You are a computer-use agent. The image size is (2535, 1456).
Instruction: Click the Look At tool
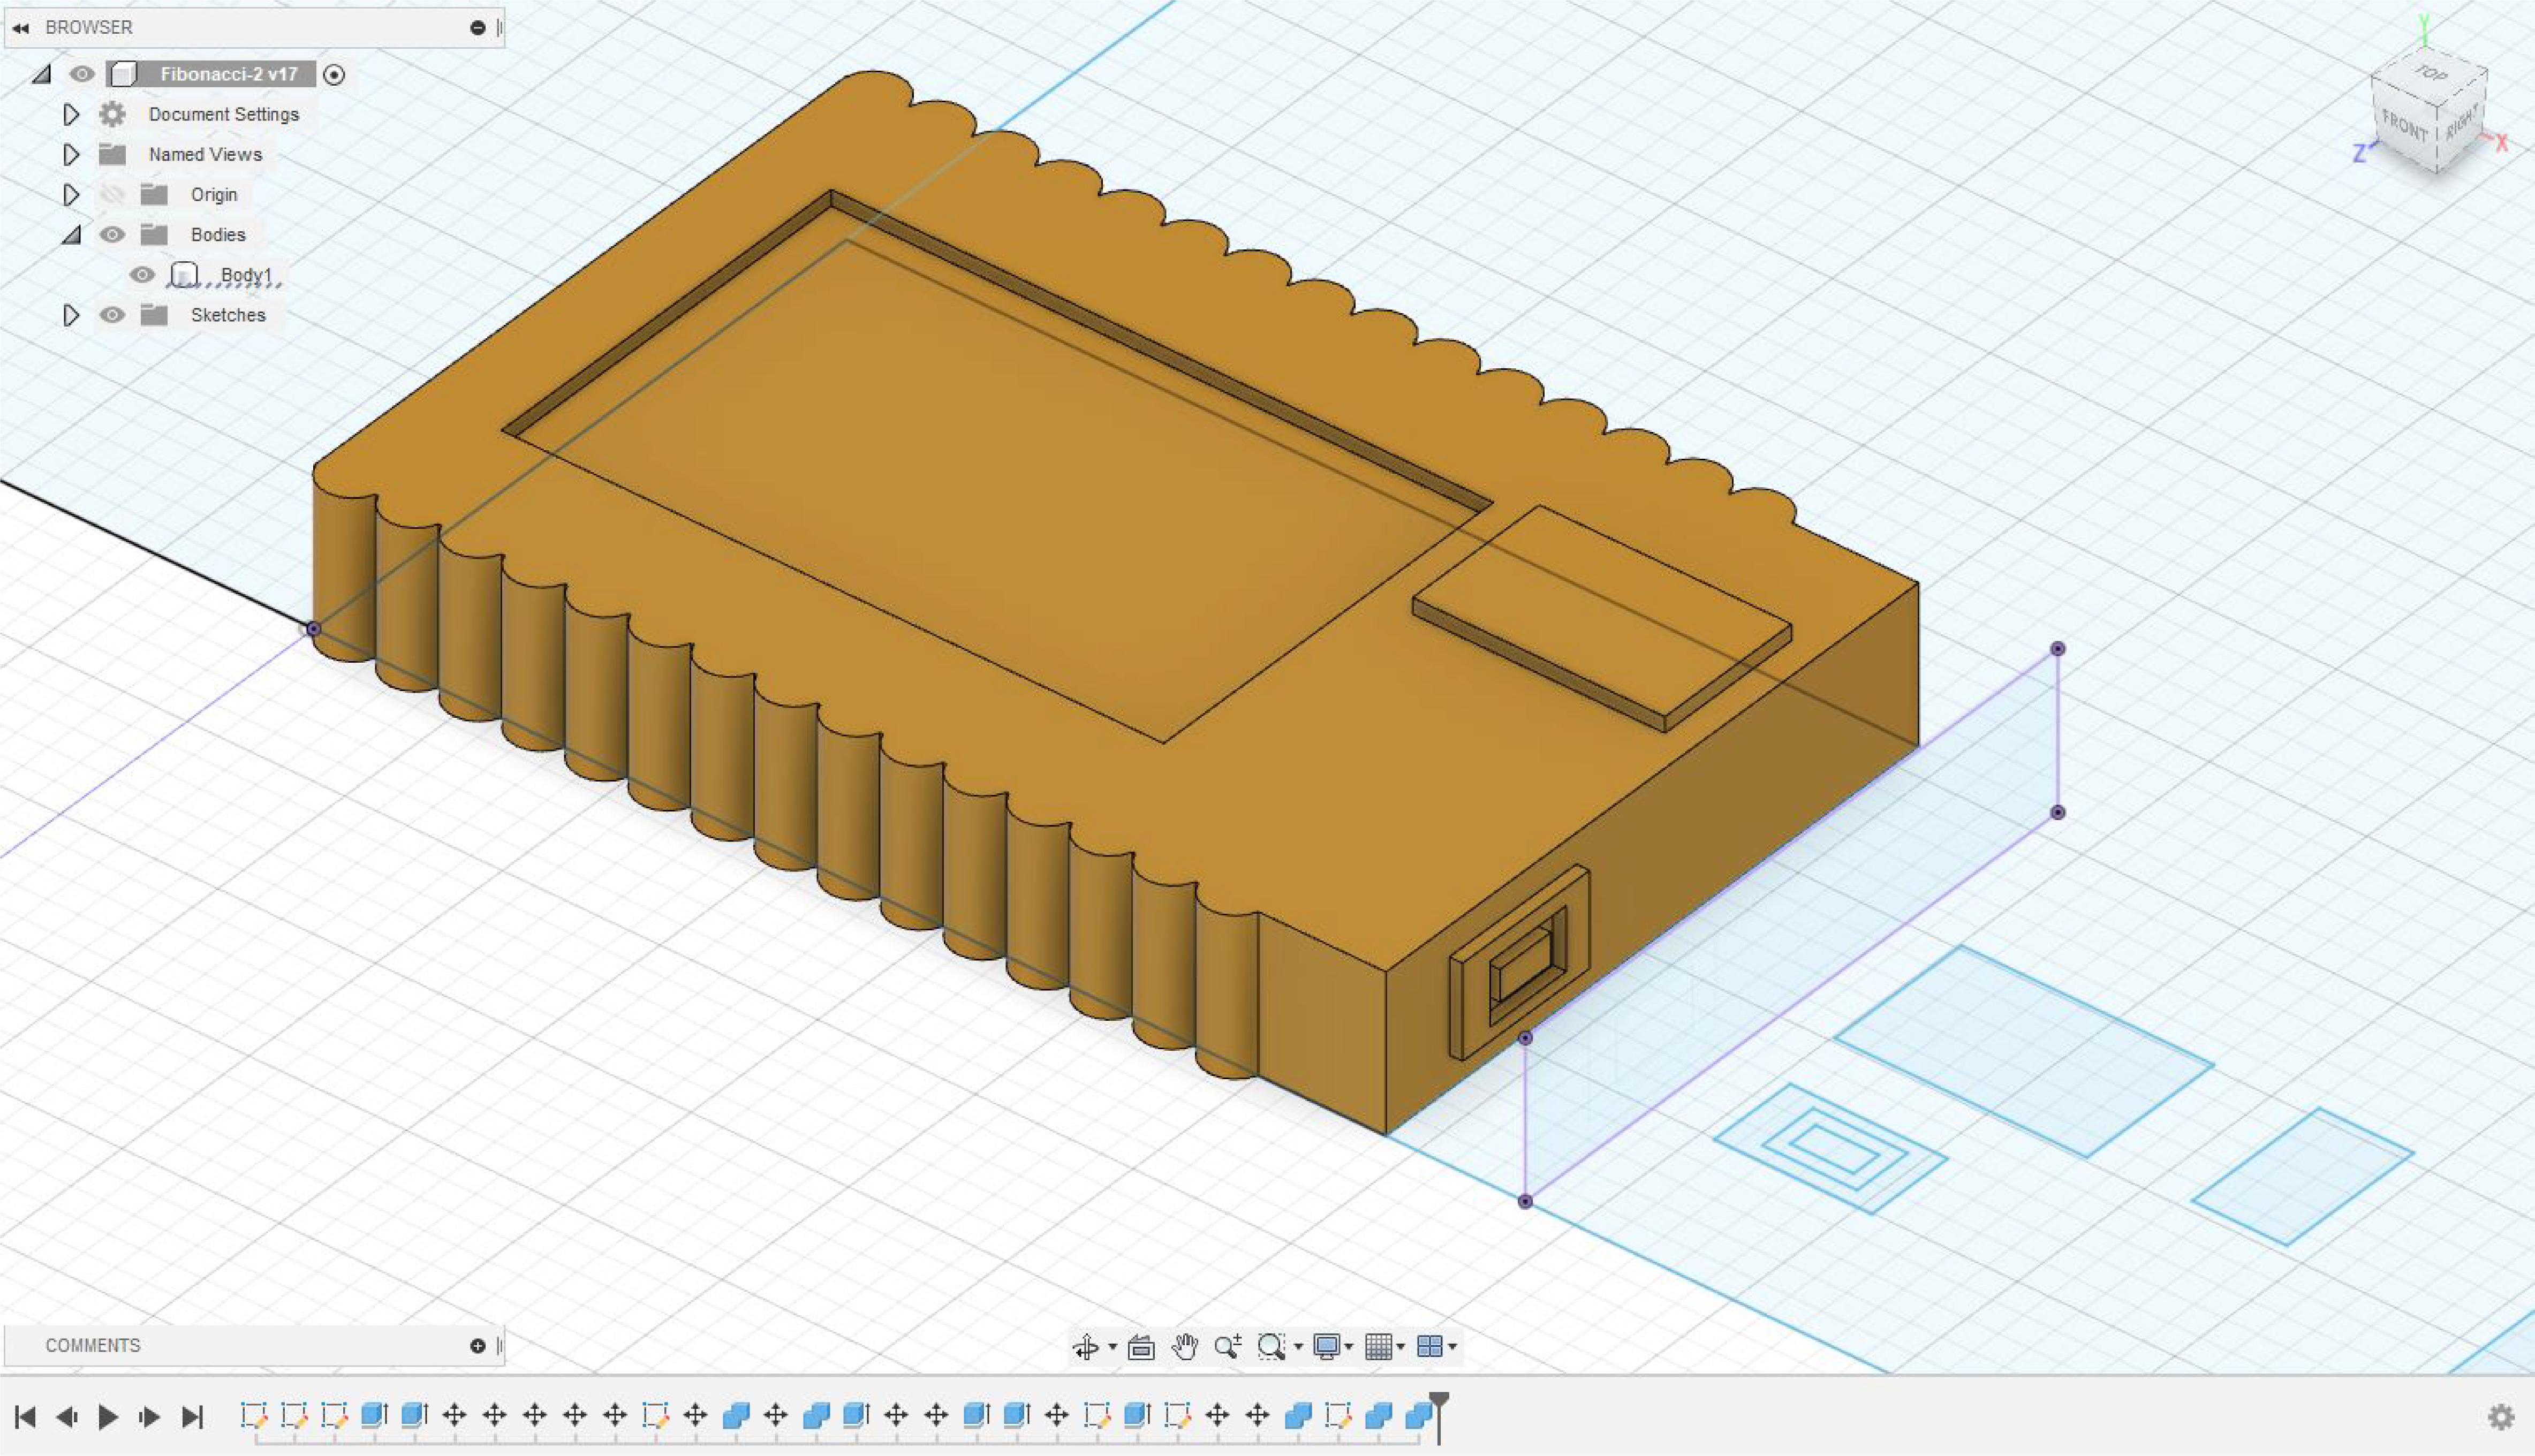(x=1141, y=1347)
